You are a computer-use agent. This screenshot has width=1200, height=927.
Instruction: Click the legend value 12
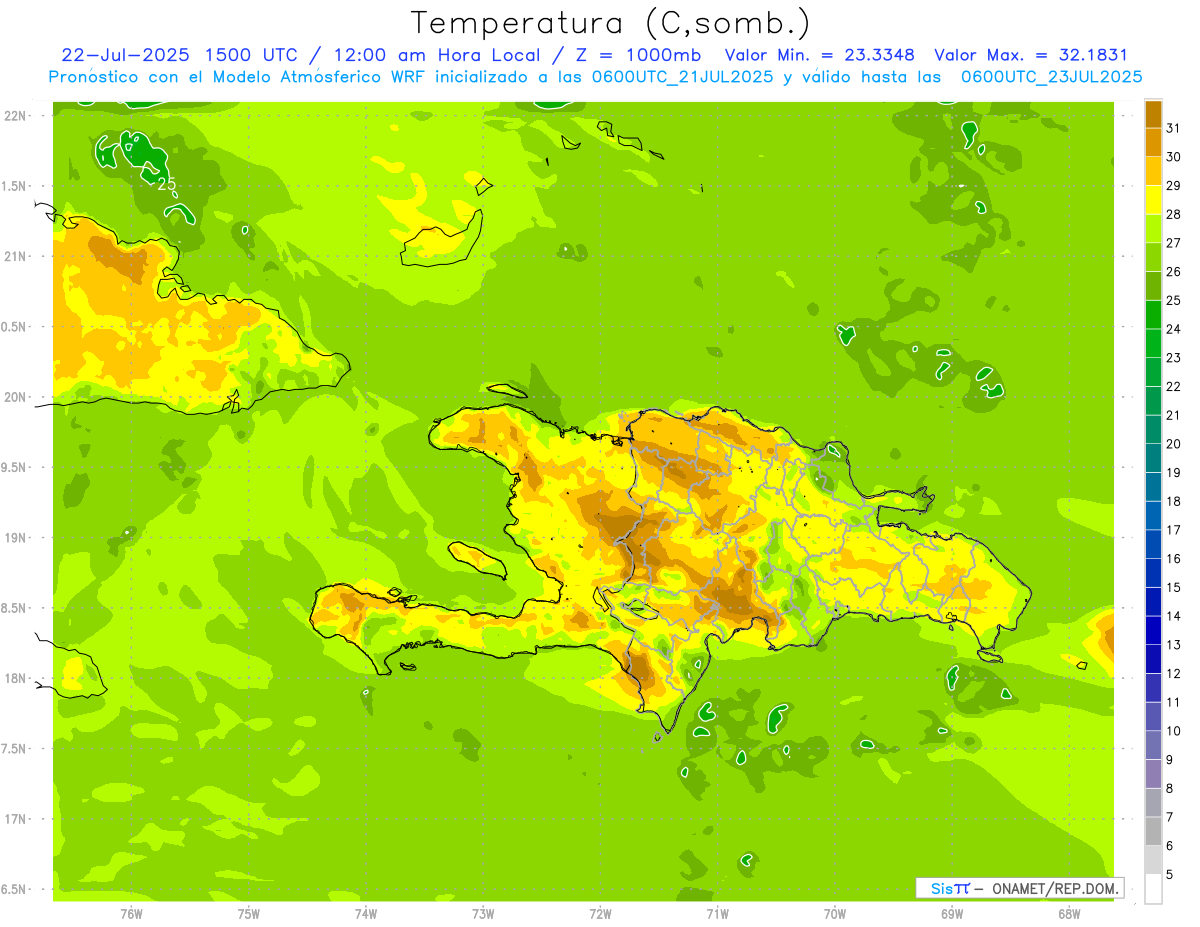tap(1173, 674)
